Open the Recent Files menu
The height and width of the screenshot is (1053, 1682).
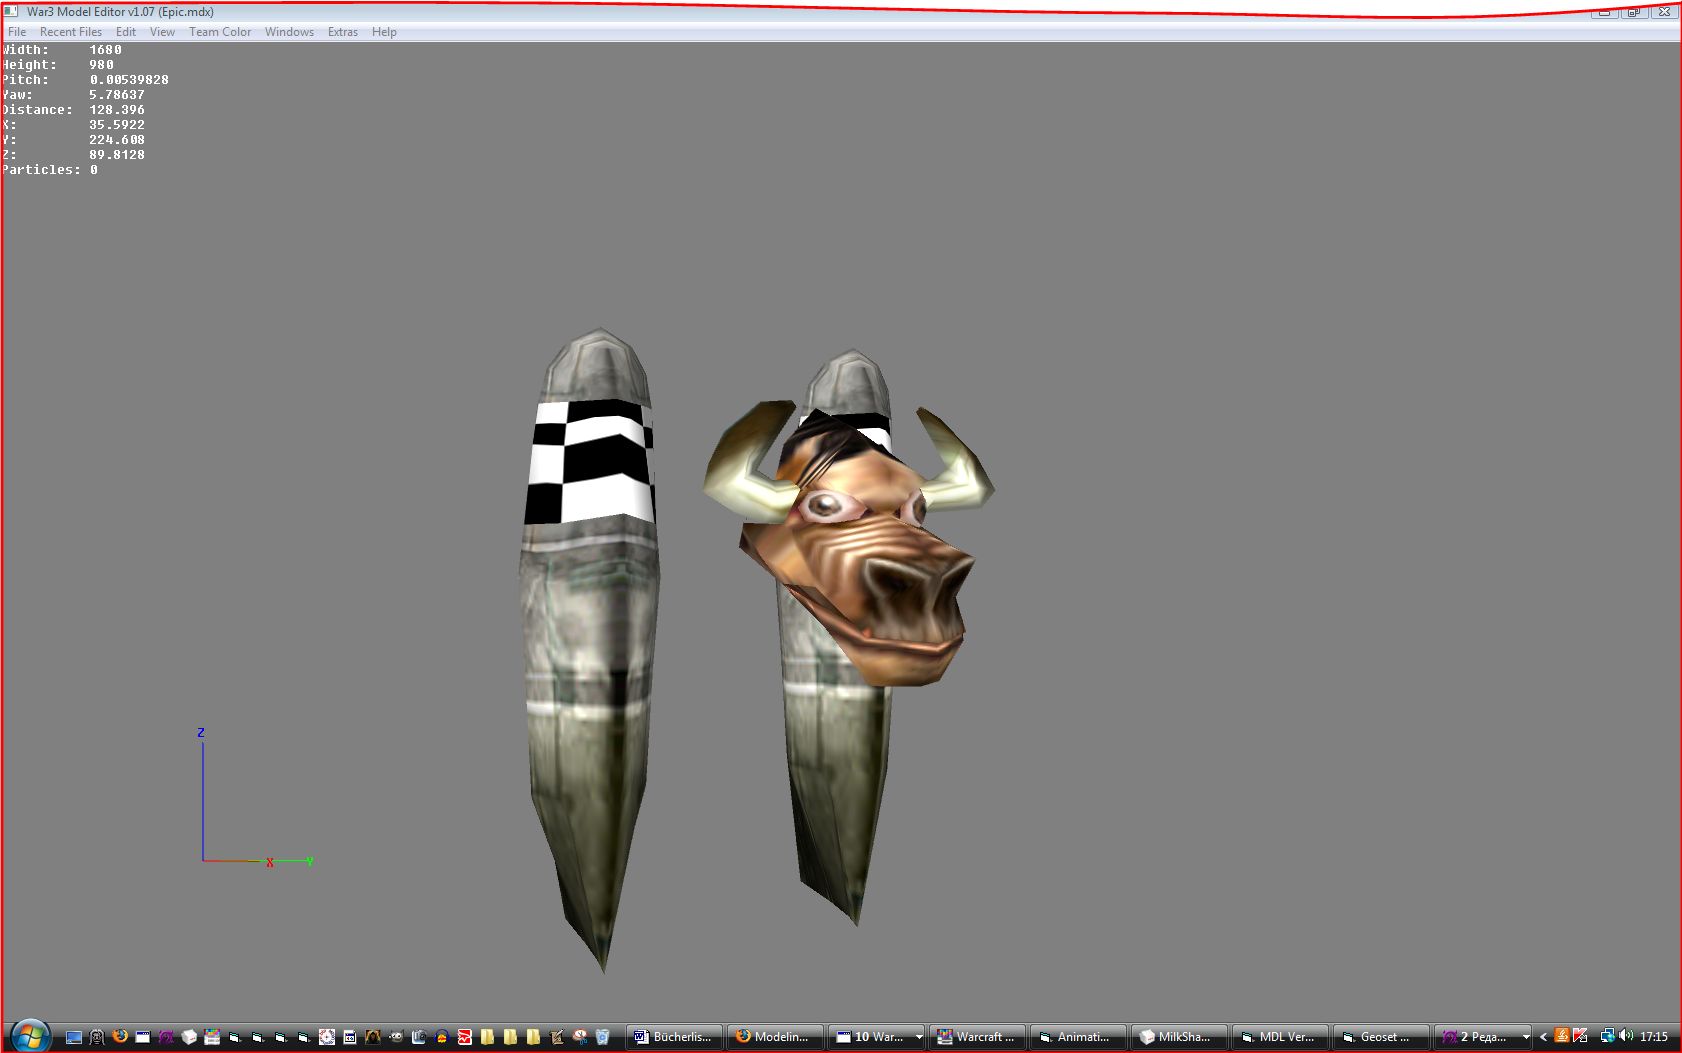coord(71,32)
